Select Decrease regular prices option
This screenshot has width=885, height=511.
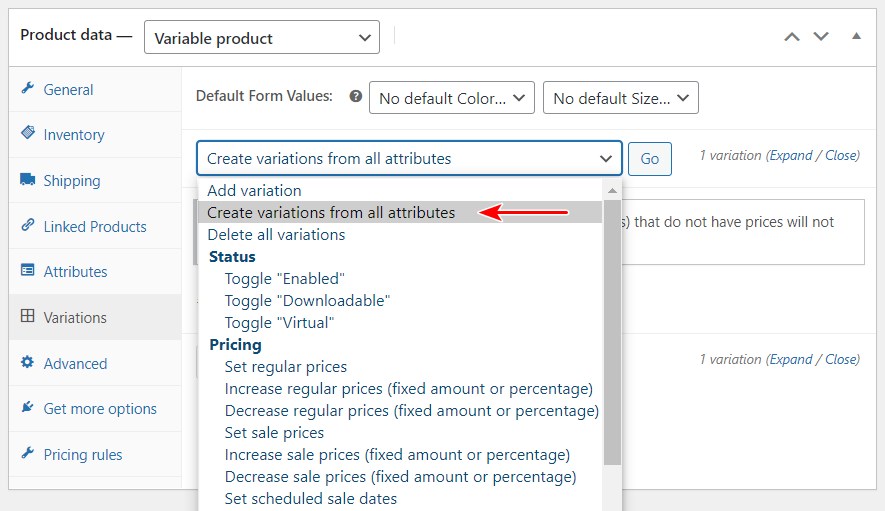coord(400,410)
